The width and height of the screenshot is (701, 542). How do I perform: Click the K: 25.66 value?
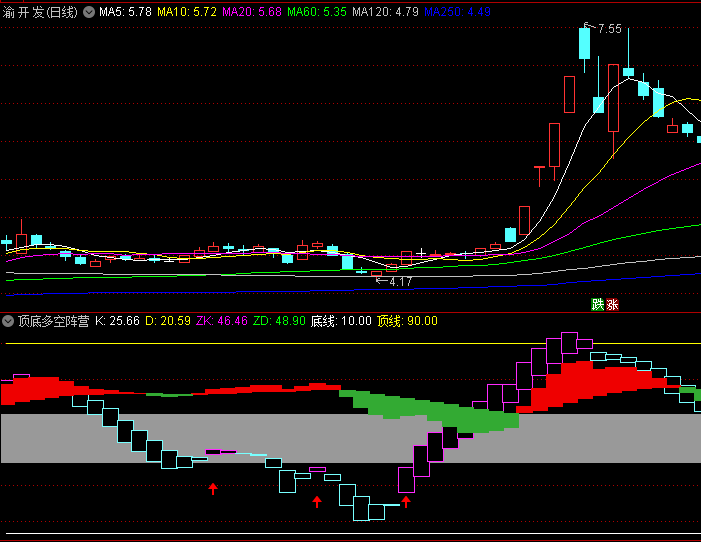(117, 321)
